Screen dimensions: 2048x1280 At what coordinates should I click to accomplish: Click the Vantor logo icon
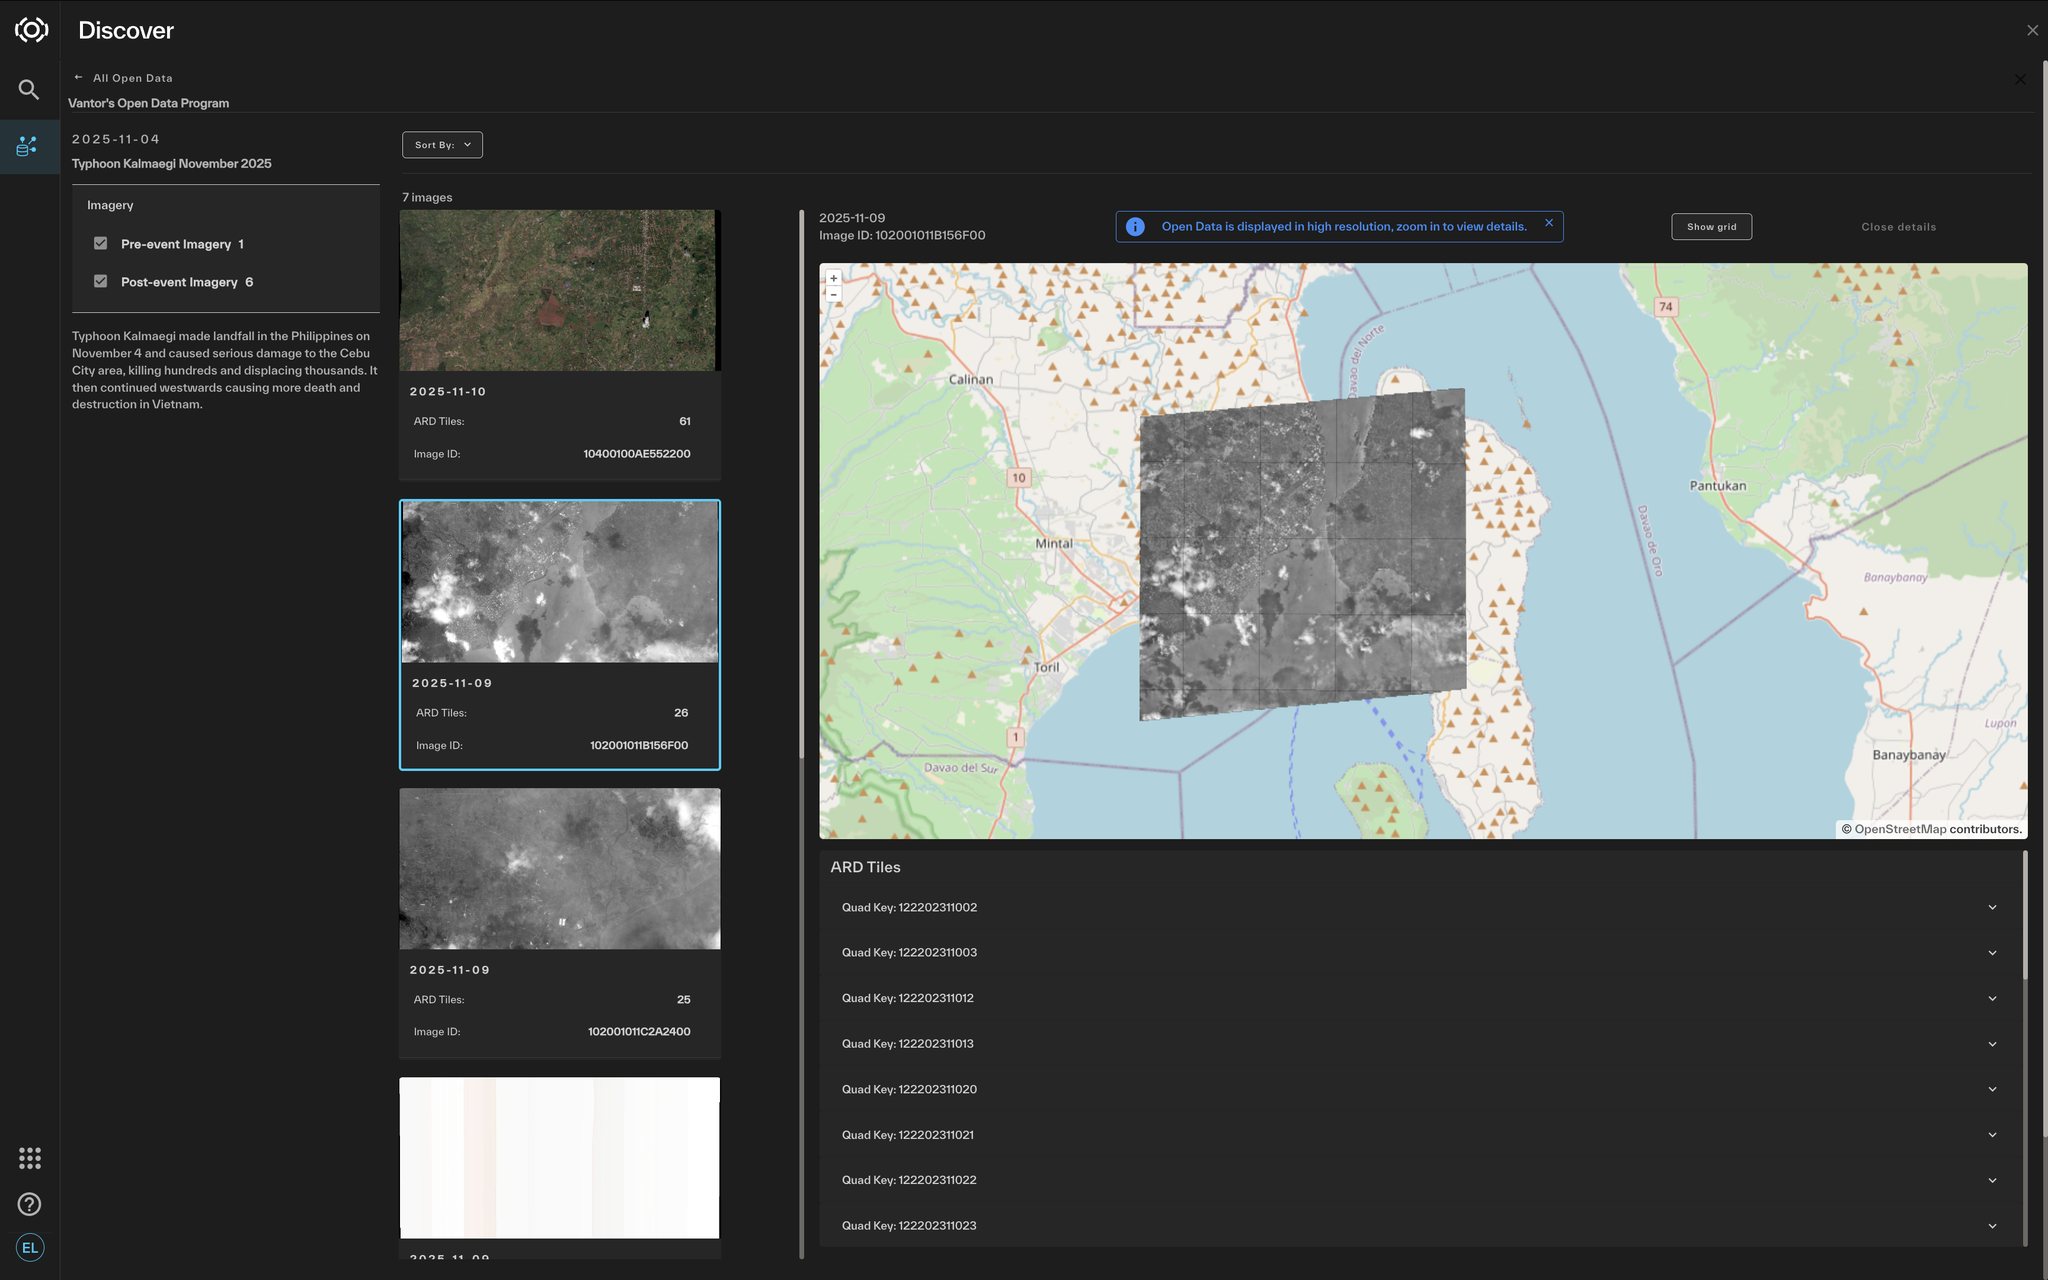(31, 30)
